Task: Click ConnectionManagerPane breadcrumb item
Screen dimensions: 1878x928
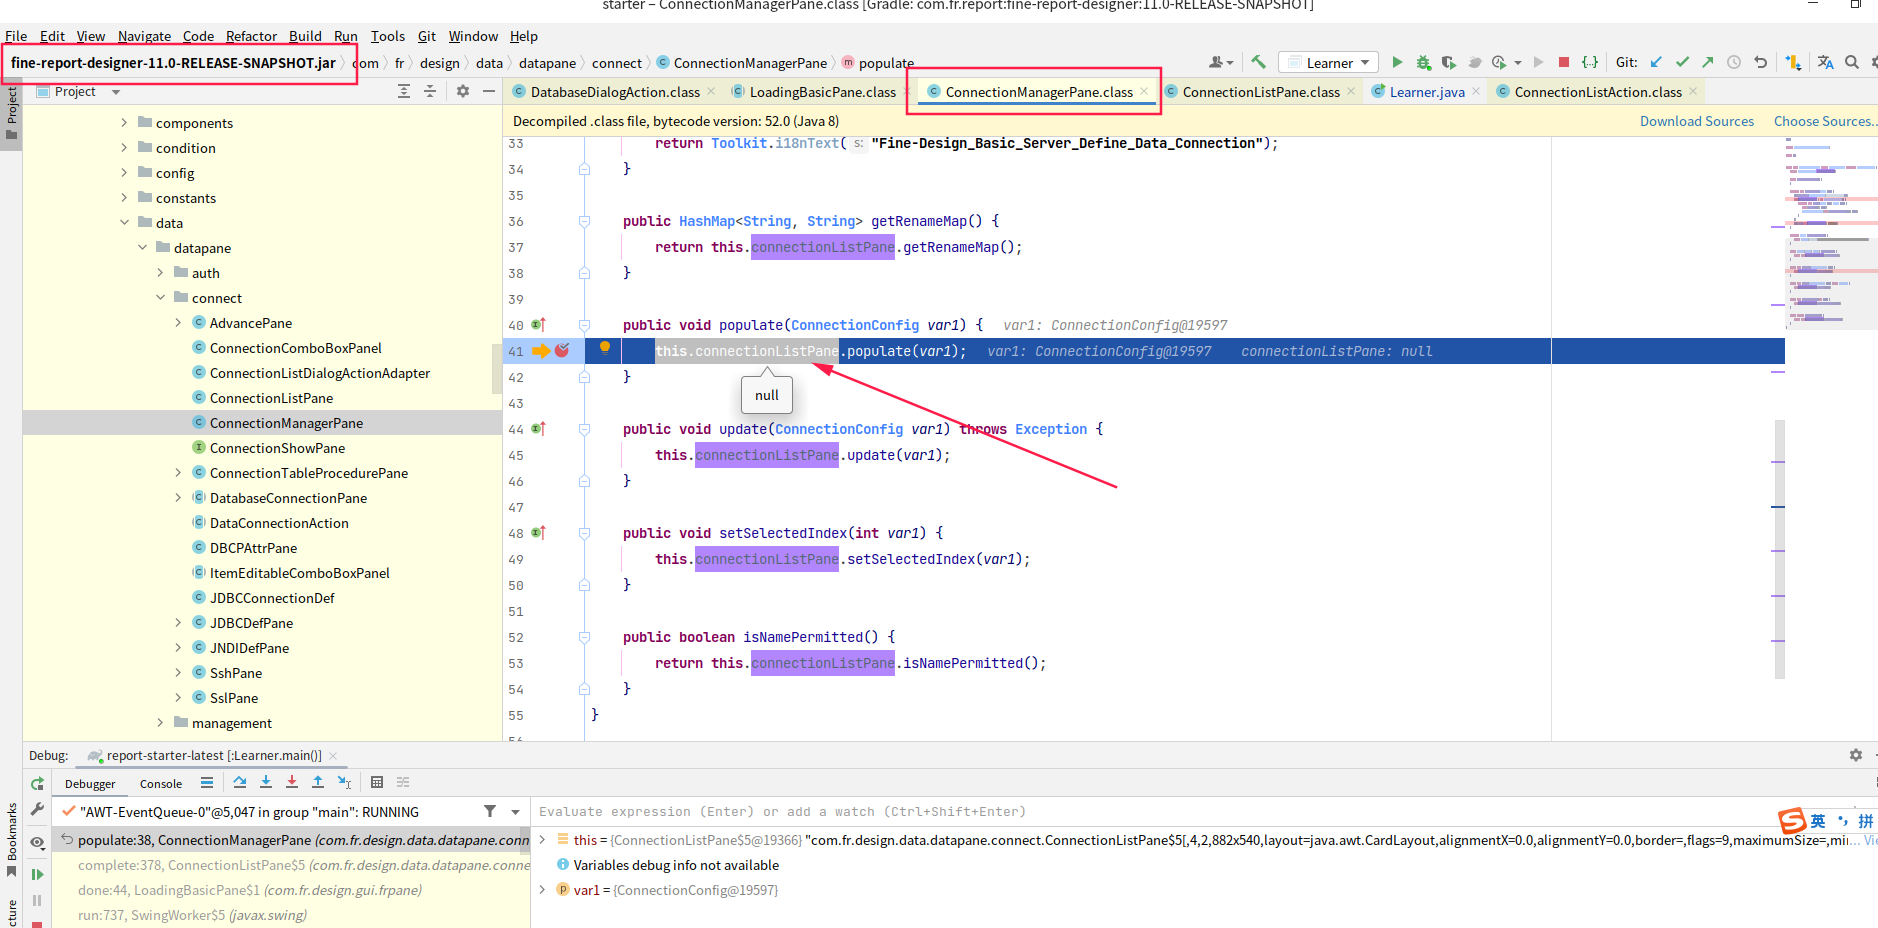Action: click(x=750, y=63)
